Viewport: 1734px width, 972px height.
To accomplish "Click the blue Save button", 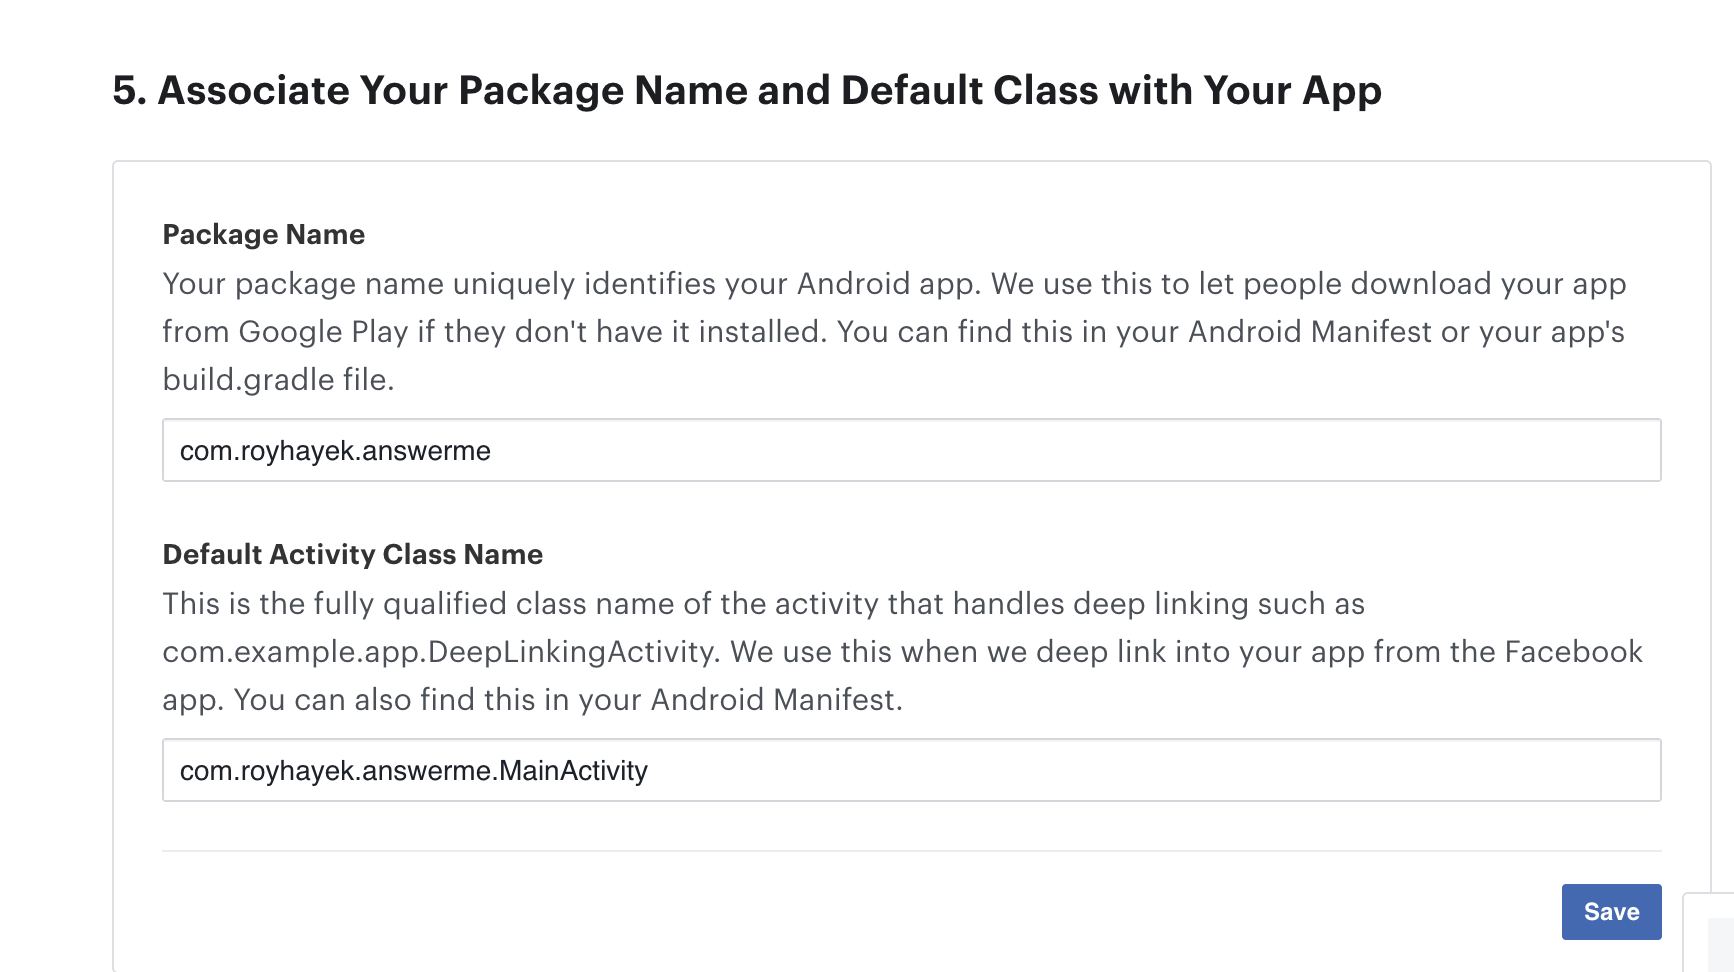I will point(1611,911).
